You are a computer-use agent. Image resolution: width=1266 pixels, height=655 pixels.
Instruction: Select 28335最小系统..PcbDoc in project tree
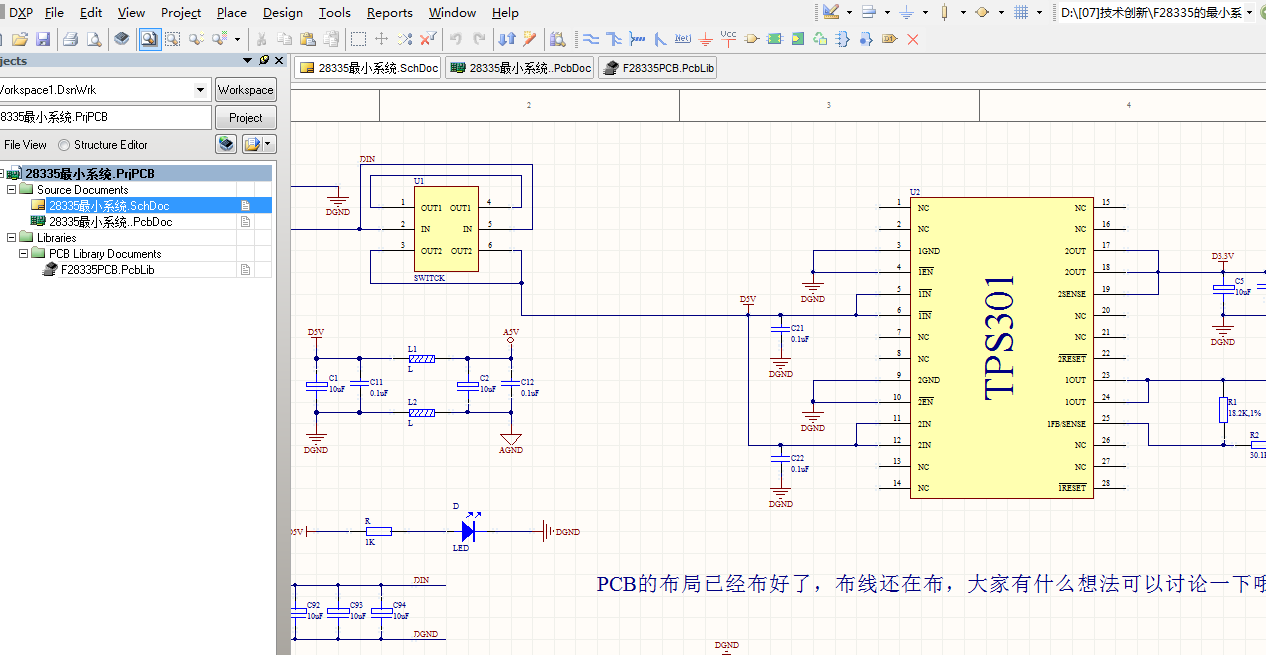point(109,222)
